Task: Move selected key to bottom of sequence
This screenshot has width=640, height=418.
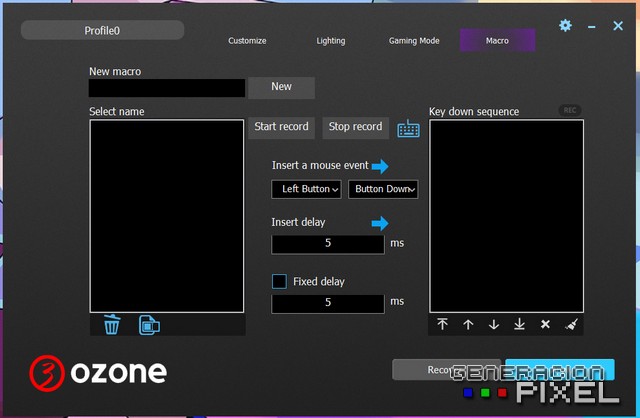Action: click(519, 324)
